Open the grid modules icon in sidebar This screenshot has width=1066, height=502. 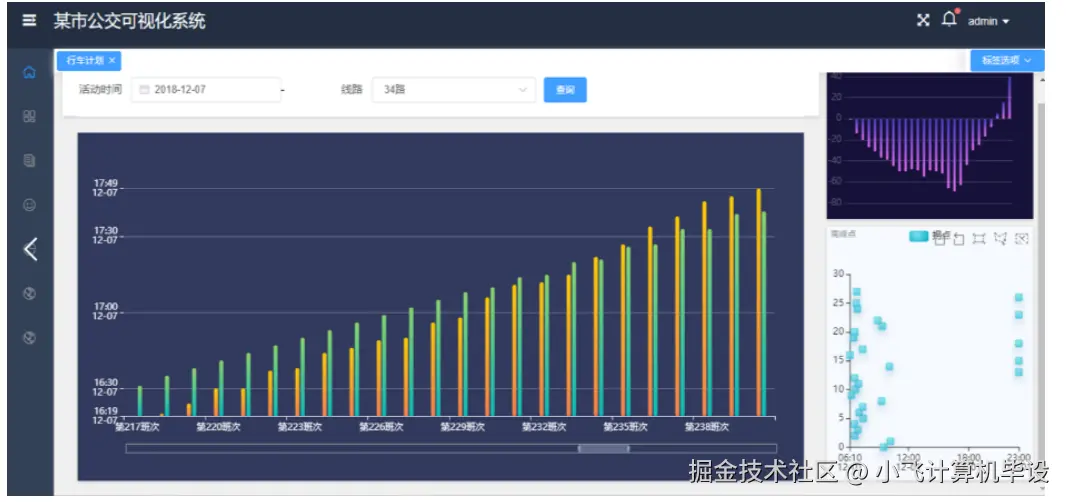click(x=29, y=116)
